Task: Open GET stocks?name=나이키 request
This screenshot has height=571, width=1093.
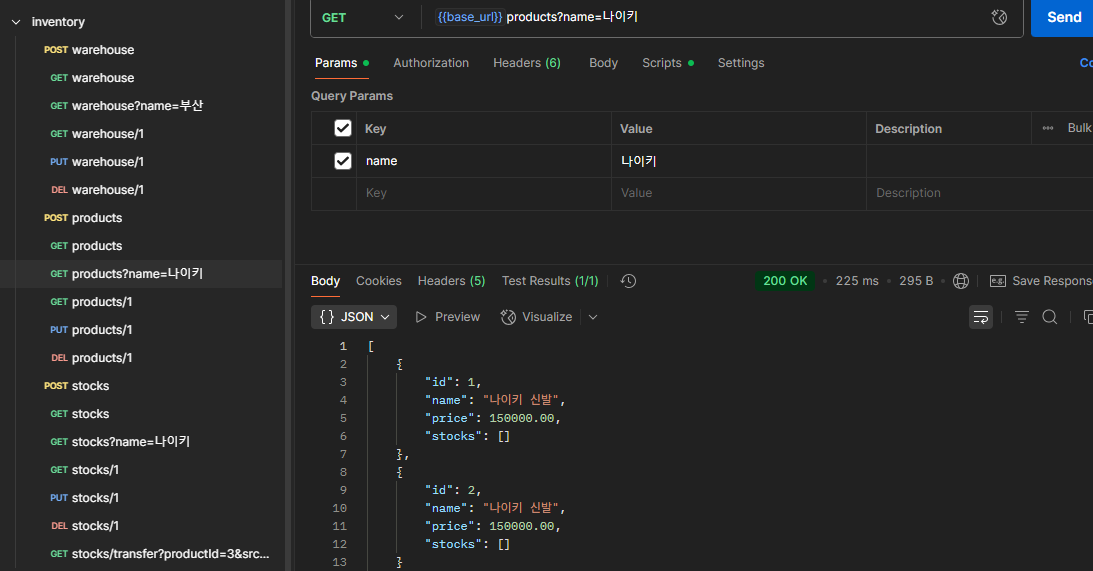Action: [x=120, y=442]
